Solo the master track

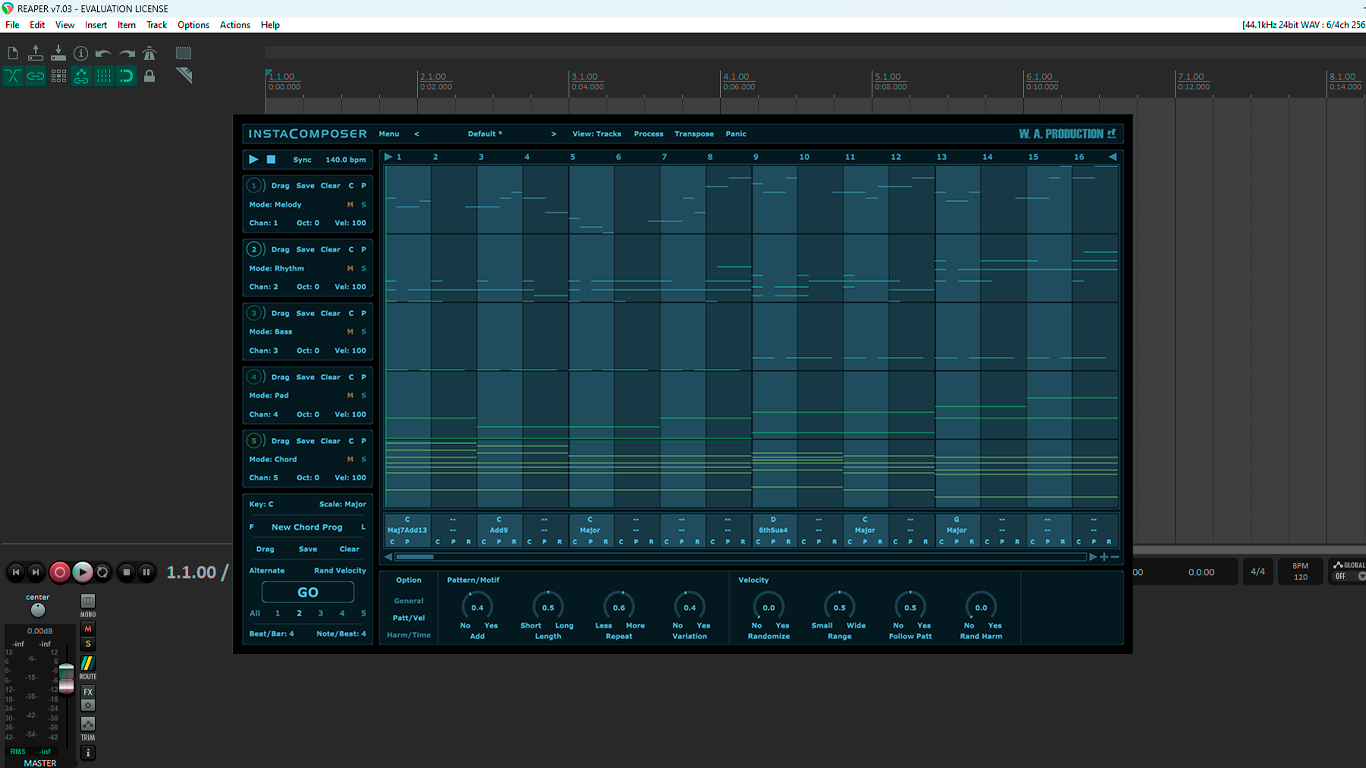(88, 644)
